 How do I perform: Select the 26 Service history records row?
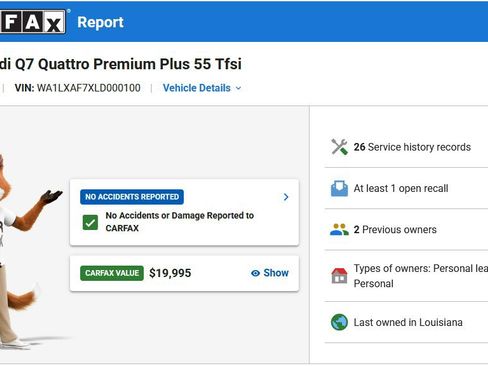pyautogui.click(x=406, y=147)
